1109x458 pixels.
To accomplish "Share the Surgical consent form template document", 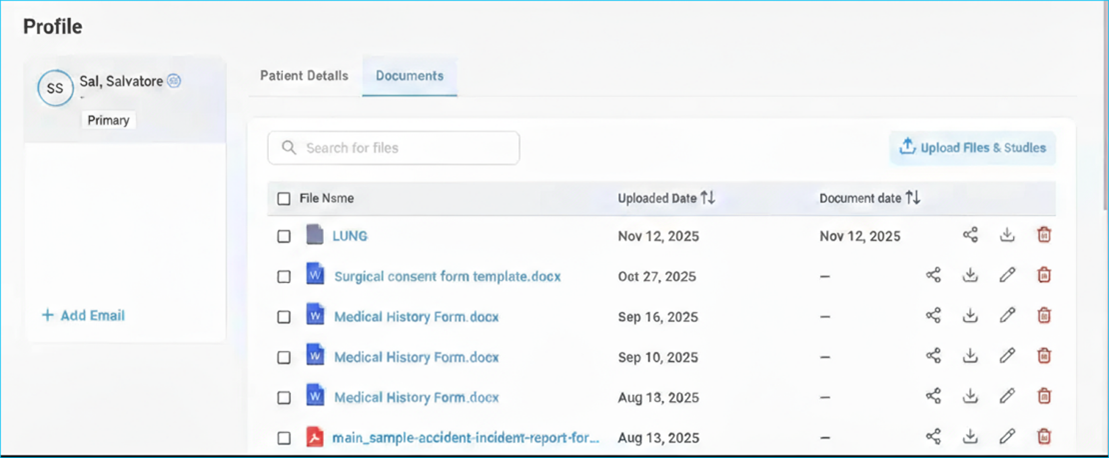I will [933, 275].
